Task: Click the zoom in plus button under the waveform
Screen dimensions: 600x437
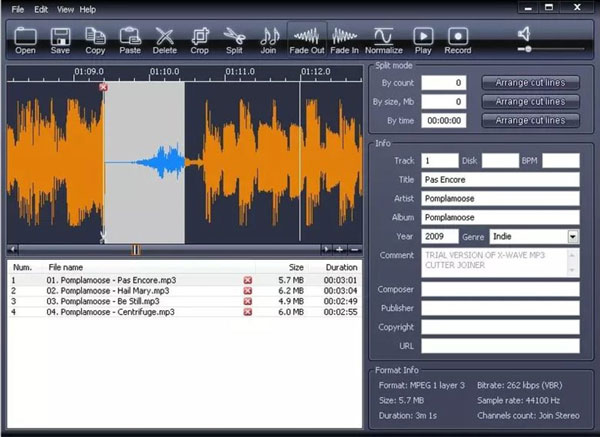Action: 339,250
